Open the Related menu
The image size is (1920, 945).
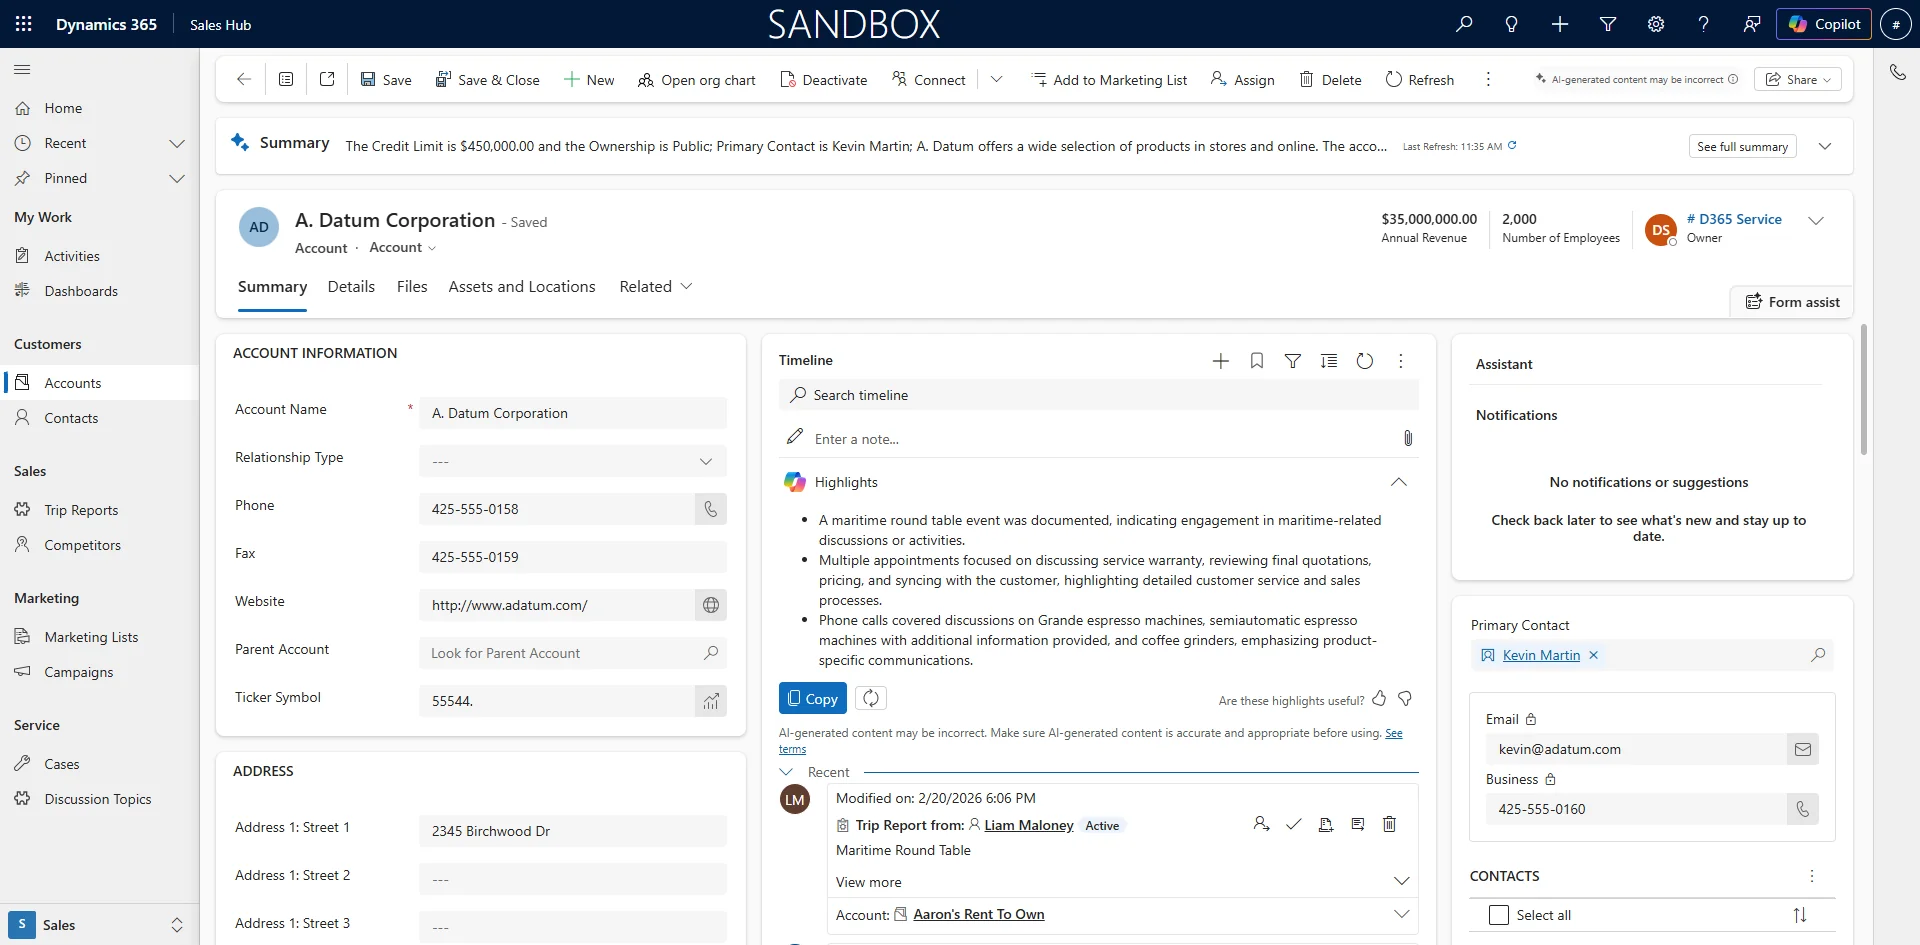655,287
